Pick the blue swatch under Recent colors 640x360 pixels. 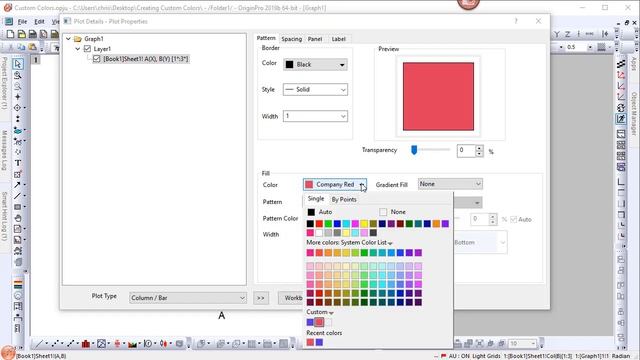[319, 342]
